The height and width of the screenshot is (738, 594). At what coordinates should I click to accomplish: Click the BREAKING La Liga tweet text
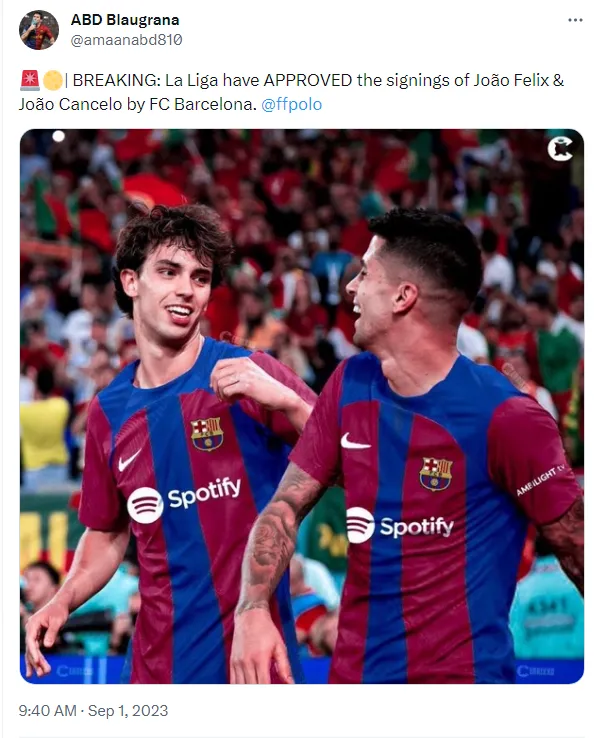click(291, 92)
